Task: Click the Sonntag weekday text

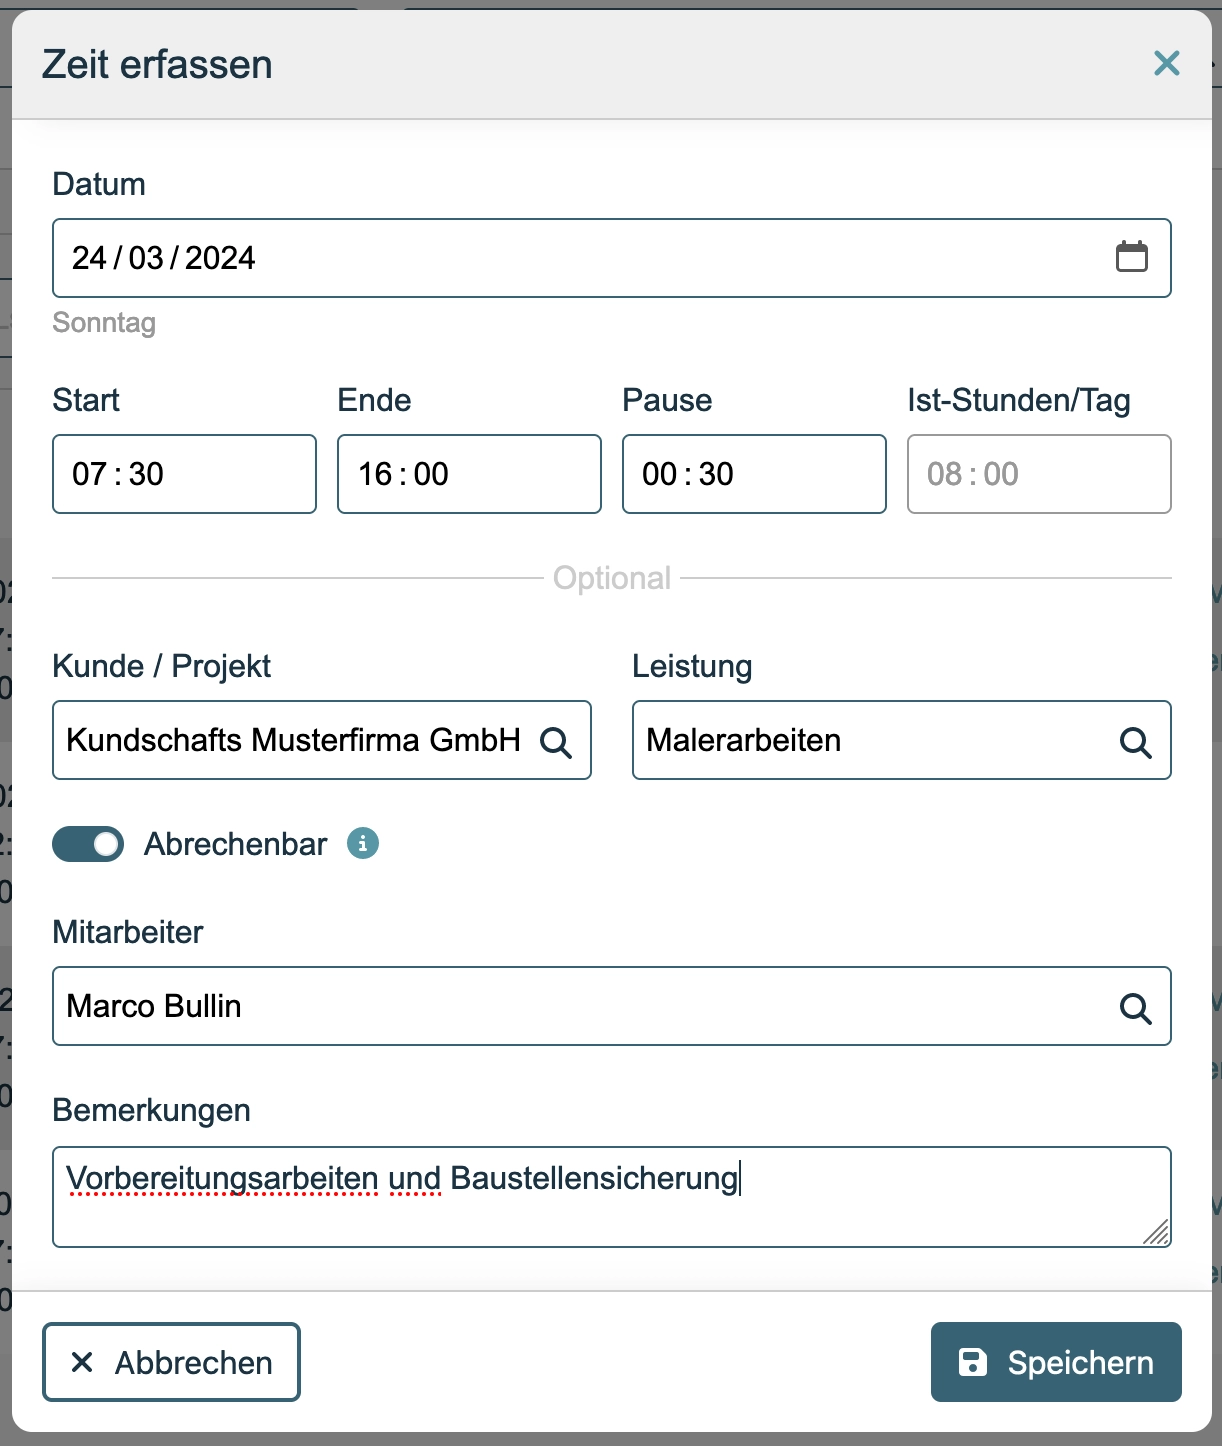Action: 104,323
